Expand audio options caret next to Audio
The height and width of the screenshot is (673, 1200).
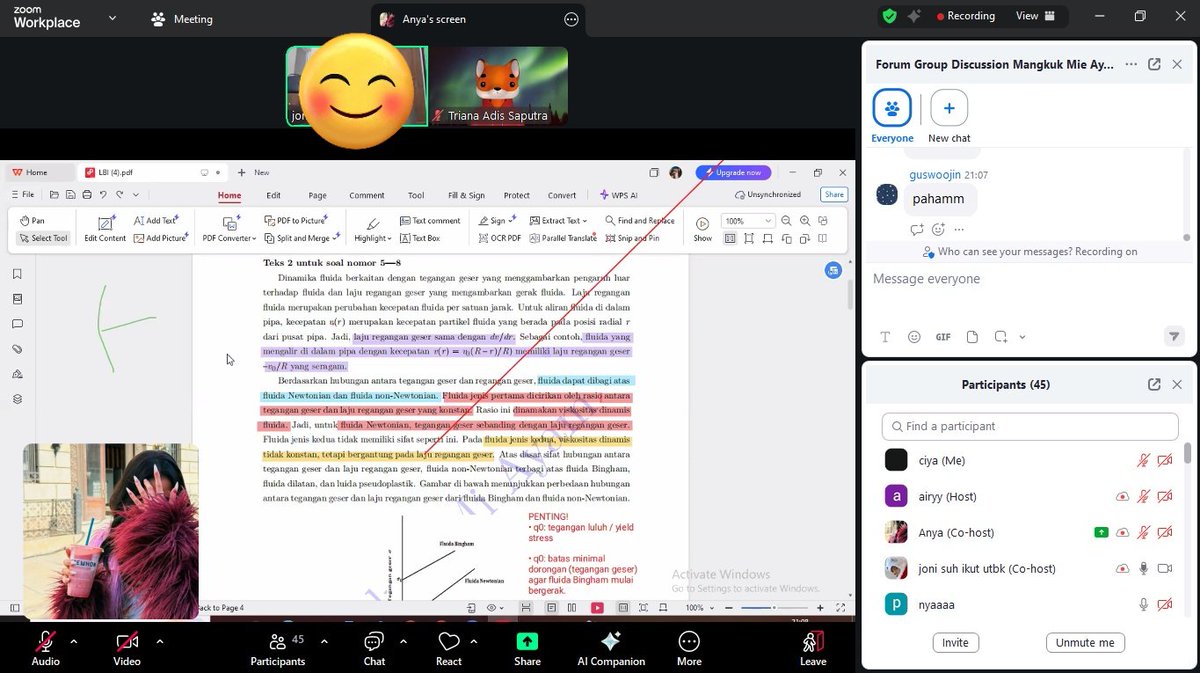[76, 642]
